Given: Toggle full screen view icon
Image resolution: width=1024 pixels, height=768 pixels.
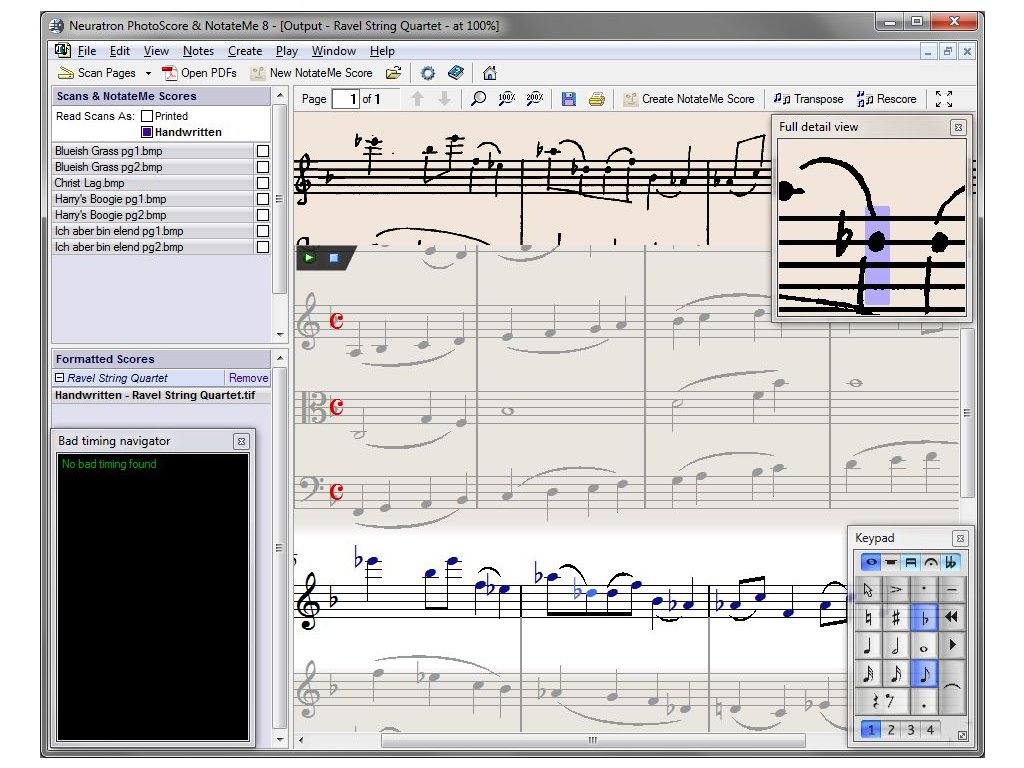Looking at the screenshot, I should point(944,99).
